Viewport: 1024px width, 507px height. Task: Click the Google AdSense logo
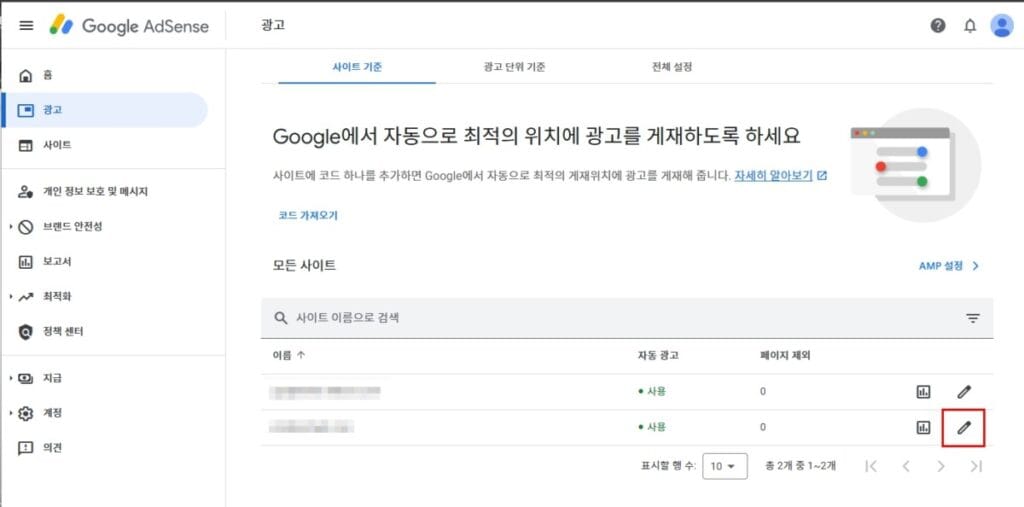tap(129, 25)
